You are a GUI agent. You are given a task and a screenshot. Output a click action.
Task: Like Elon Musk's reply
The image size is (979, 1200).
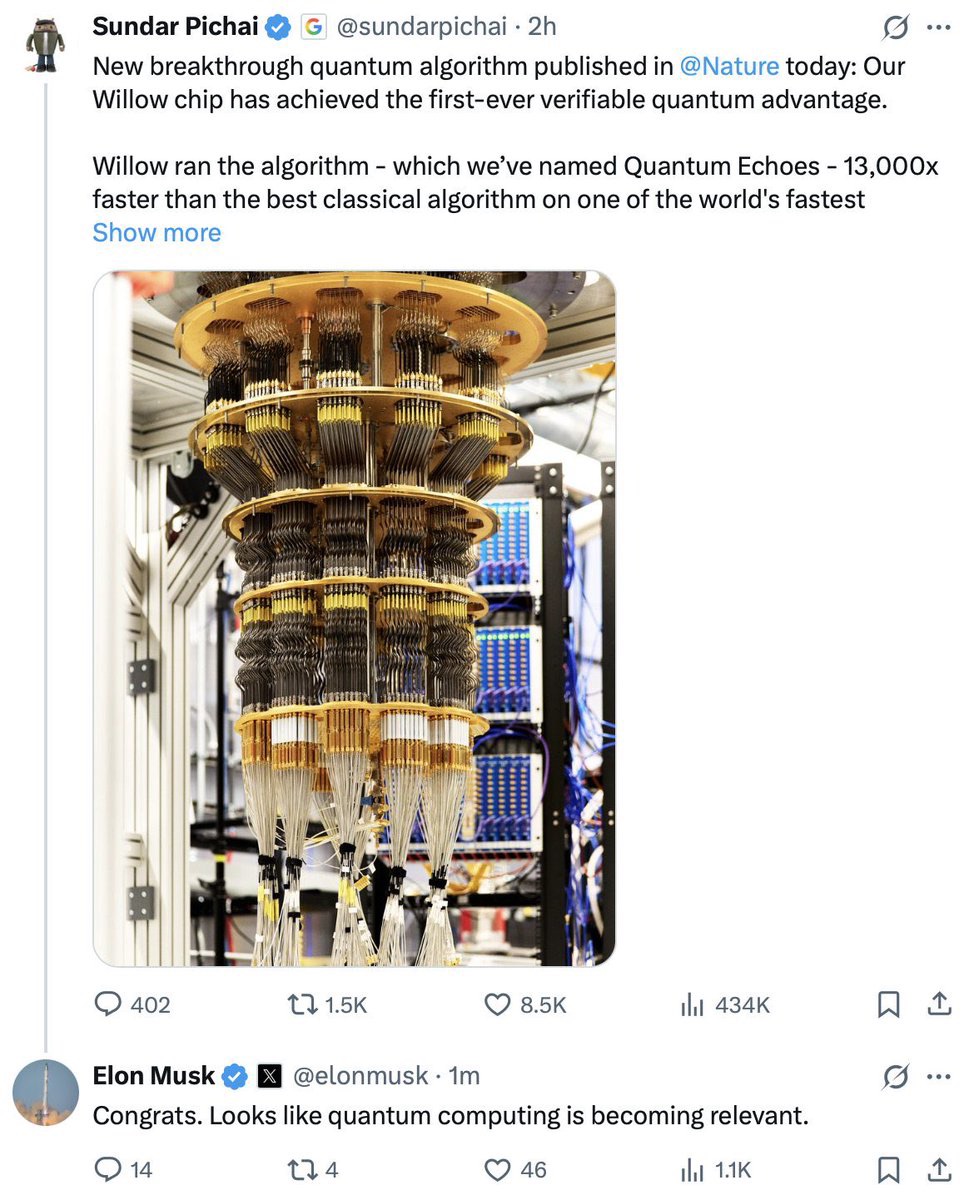click(x=498, y=1168)
